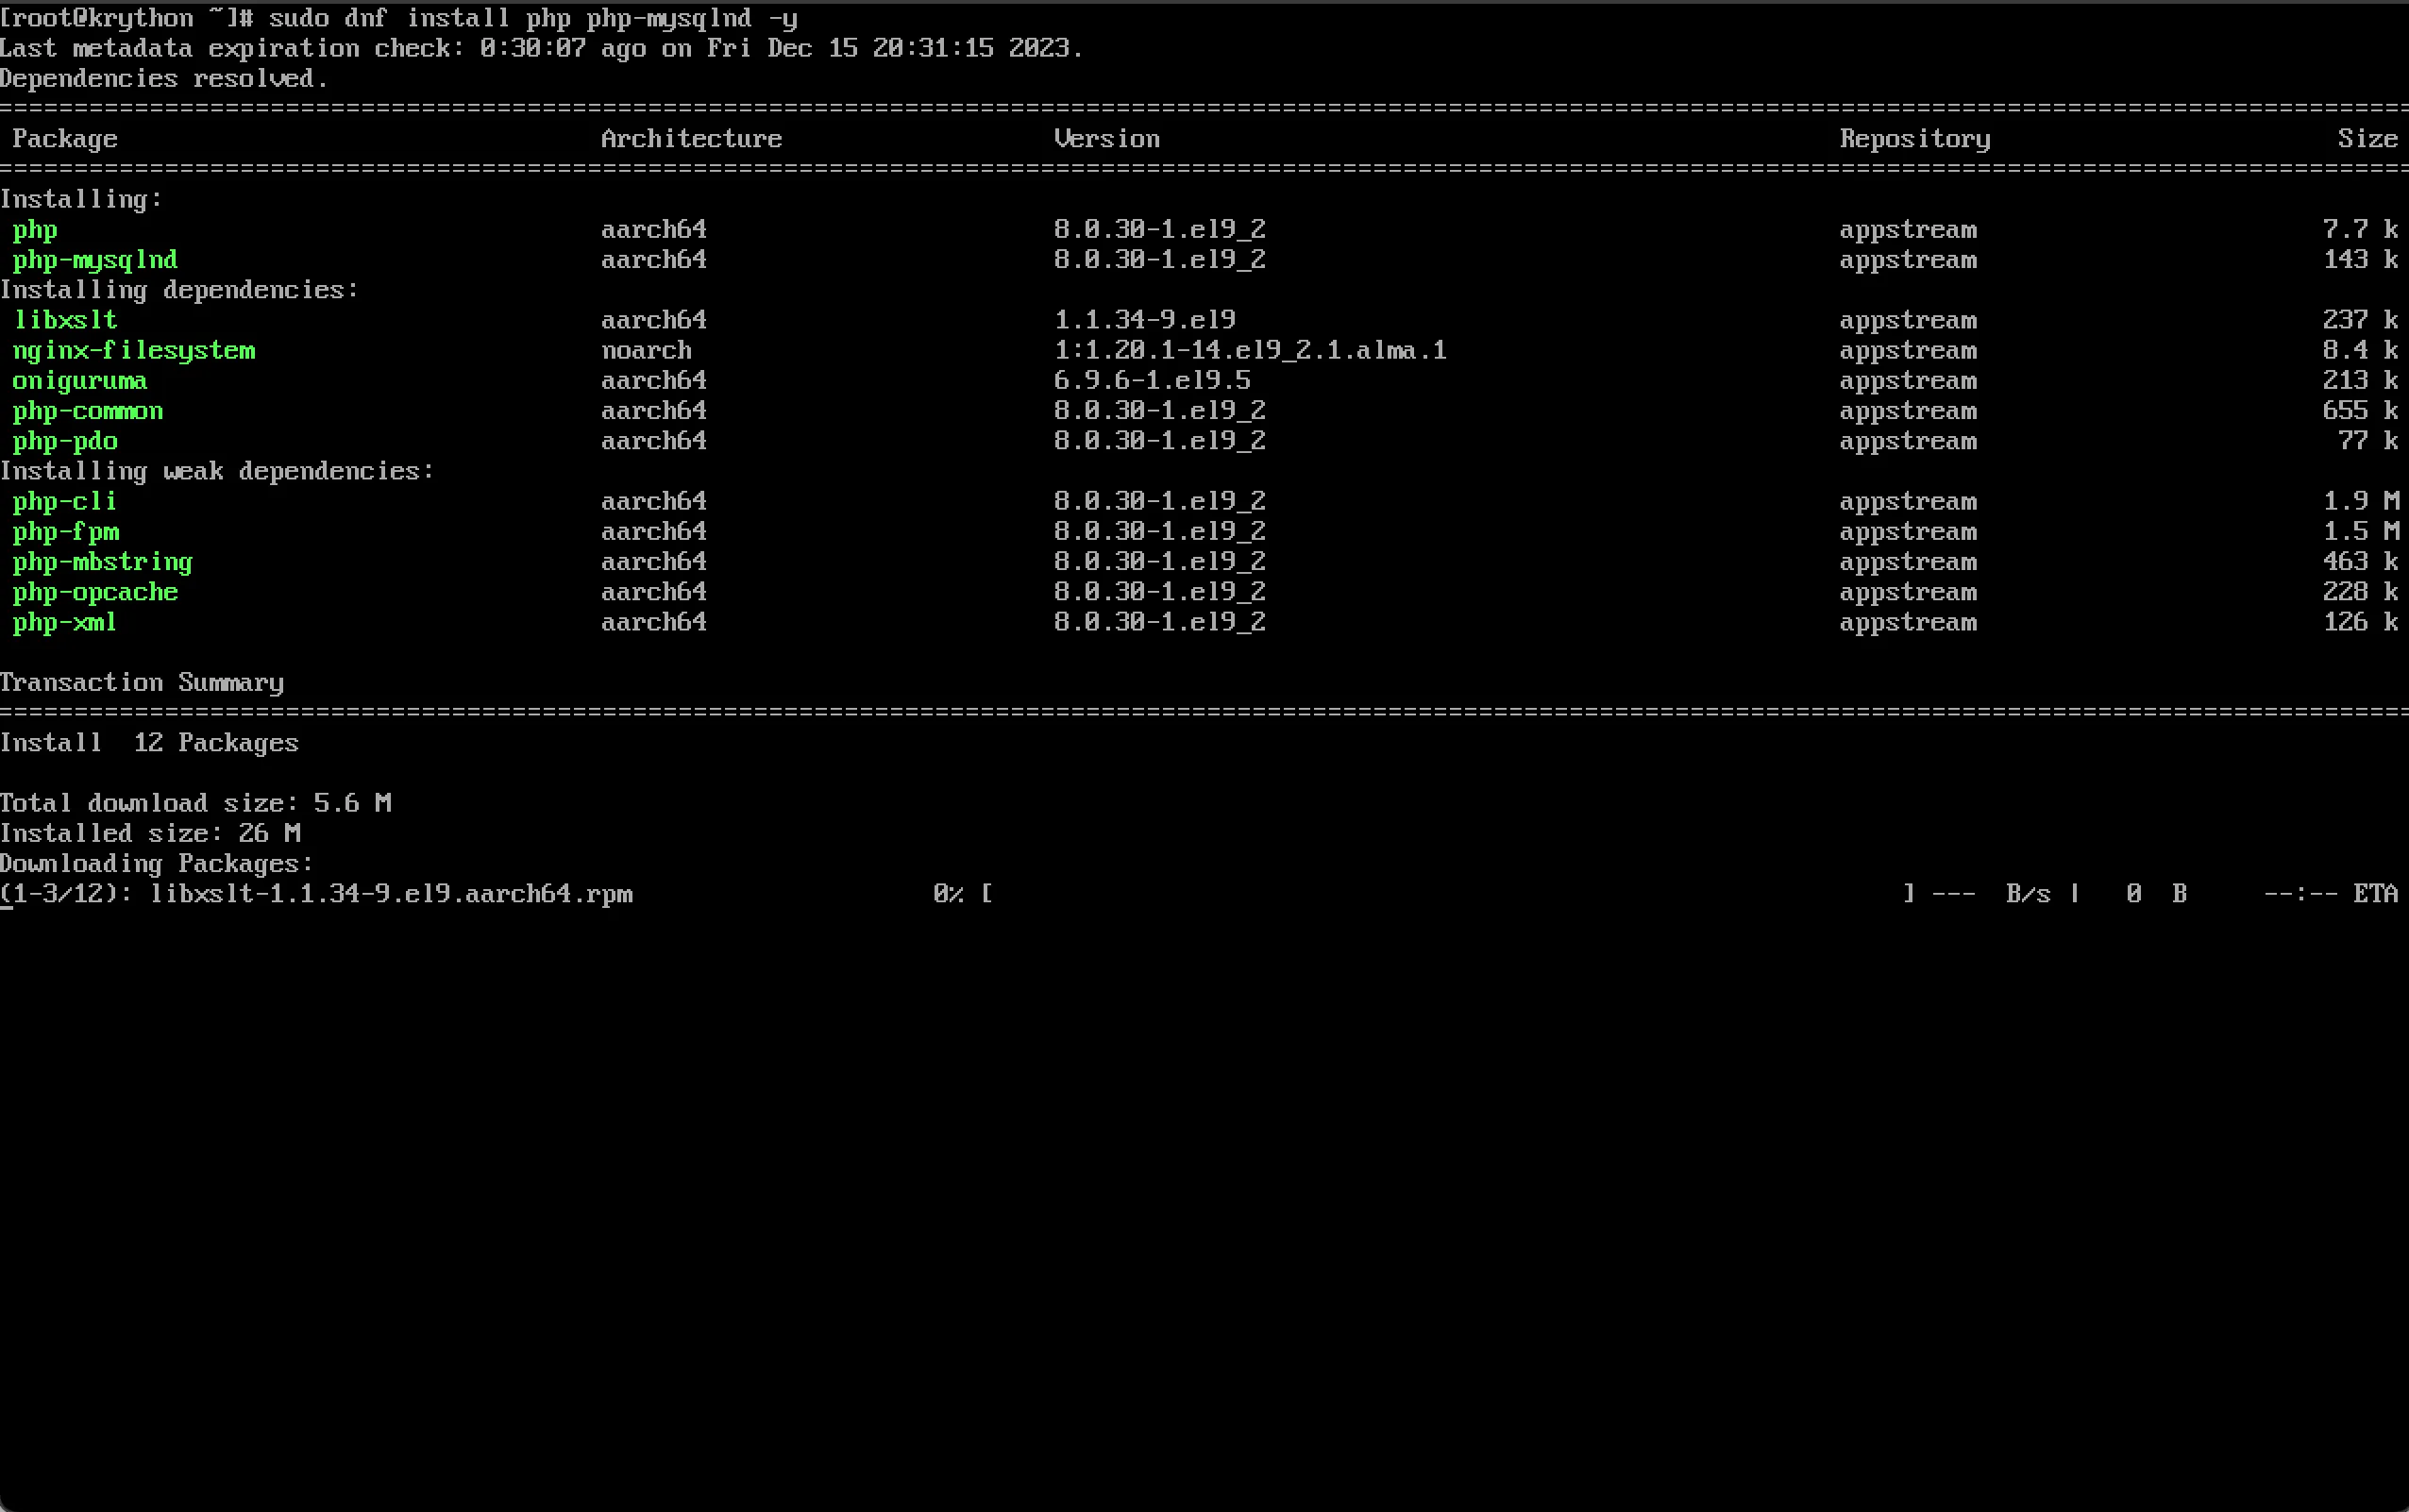This screenshot has height=1512, width=2409.
Task: Click version '6.9.6-1.el9.5' of oniguruma
Action: pos(1152,381)
